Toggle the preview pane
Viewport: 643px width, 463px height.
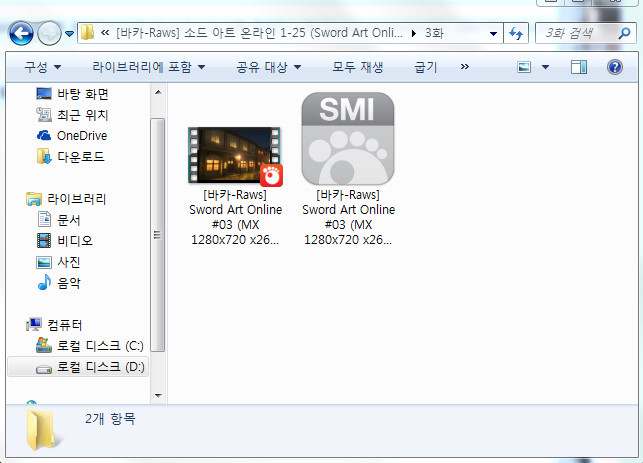point(579,67)
